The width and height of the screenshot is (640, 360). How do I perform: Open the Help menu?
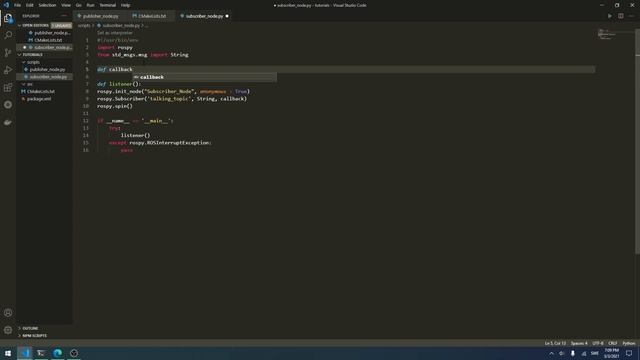(x=125, y=5)
